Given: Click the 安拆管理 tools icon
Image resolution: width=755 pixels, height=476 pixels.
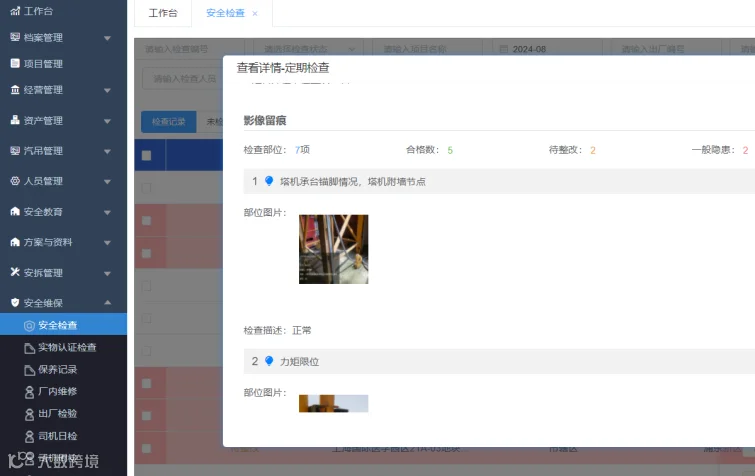Looking at the screenshot, I should pos(15,272).
